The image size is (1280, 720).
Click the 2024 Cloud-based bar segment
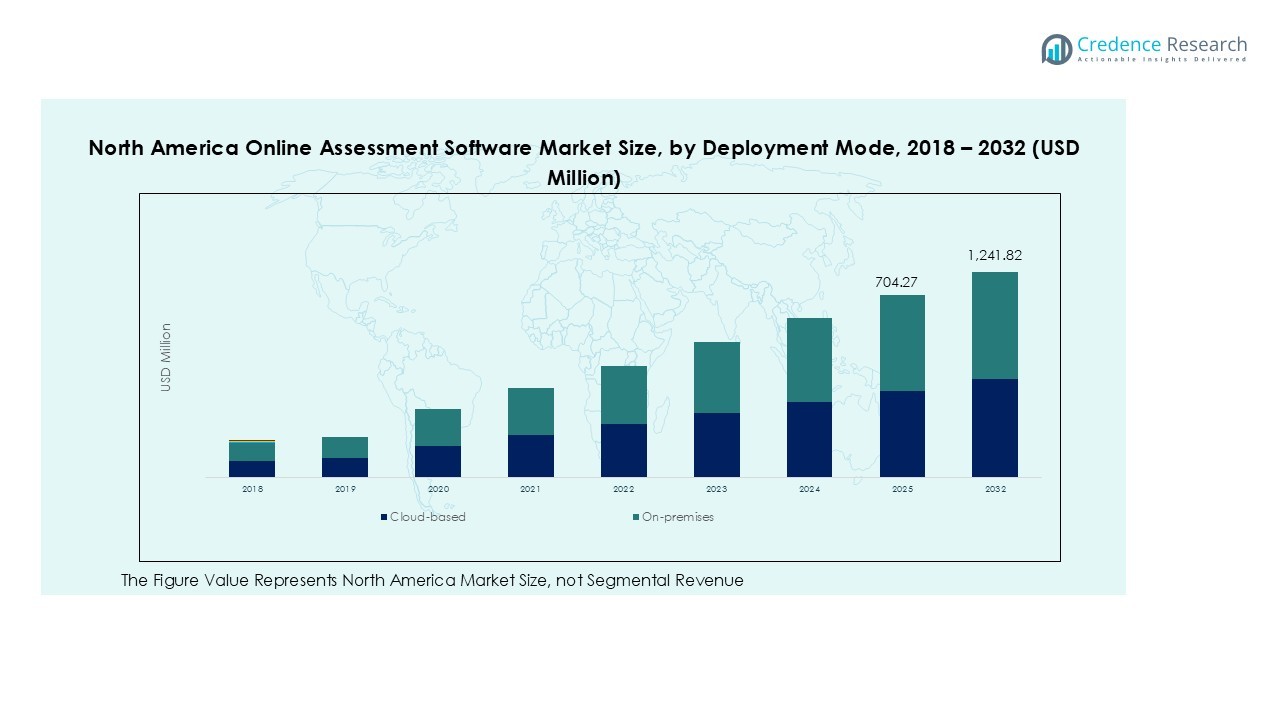[x=809, y=439]
